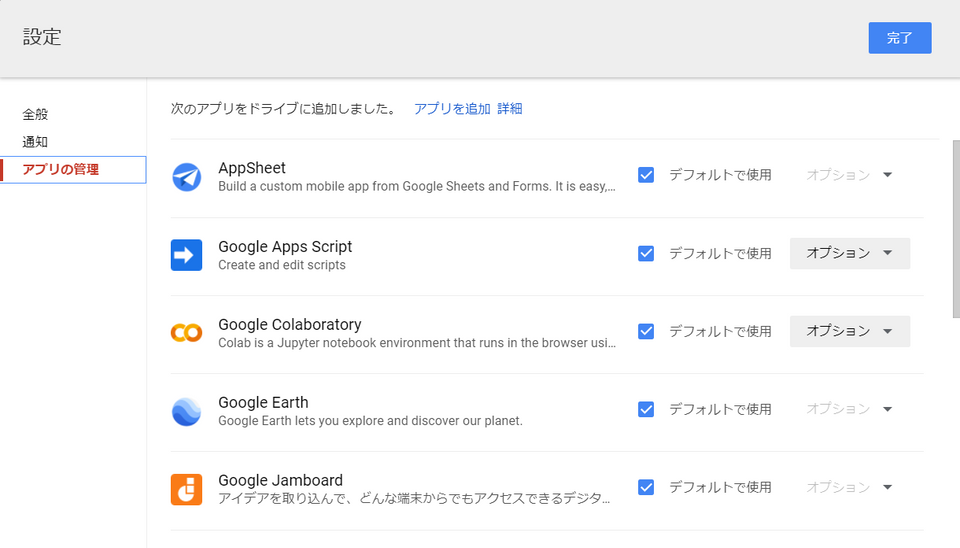Viewport: 960px width, 548px height.
Task: Open the アプリを追加 link
Action: (452, 109)
